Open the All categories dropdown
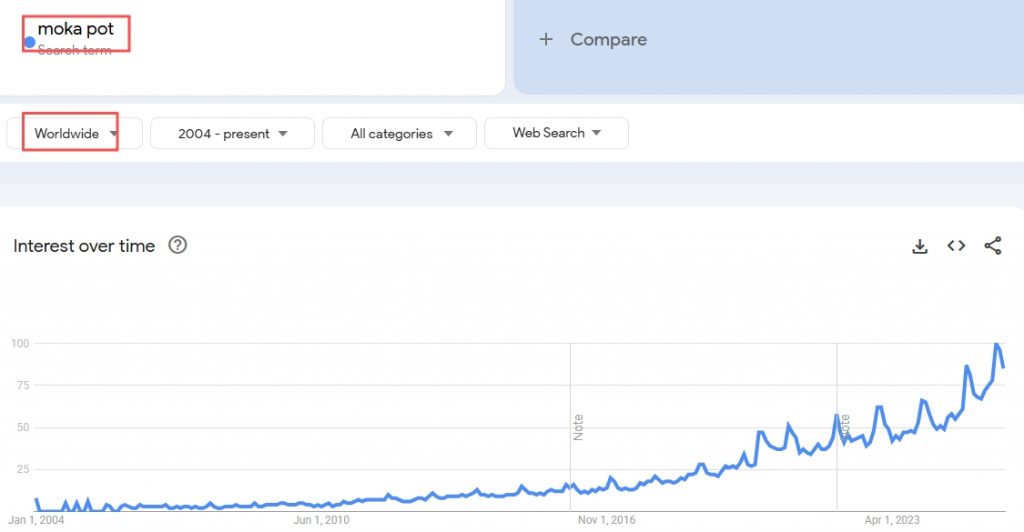Viewport: 1024px width, 532px height. pos(401,133)
